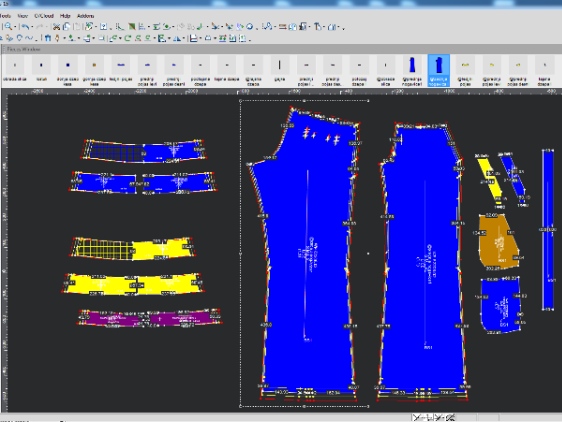Click the green rotate arrow icon

(x=128, y=38)
